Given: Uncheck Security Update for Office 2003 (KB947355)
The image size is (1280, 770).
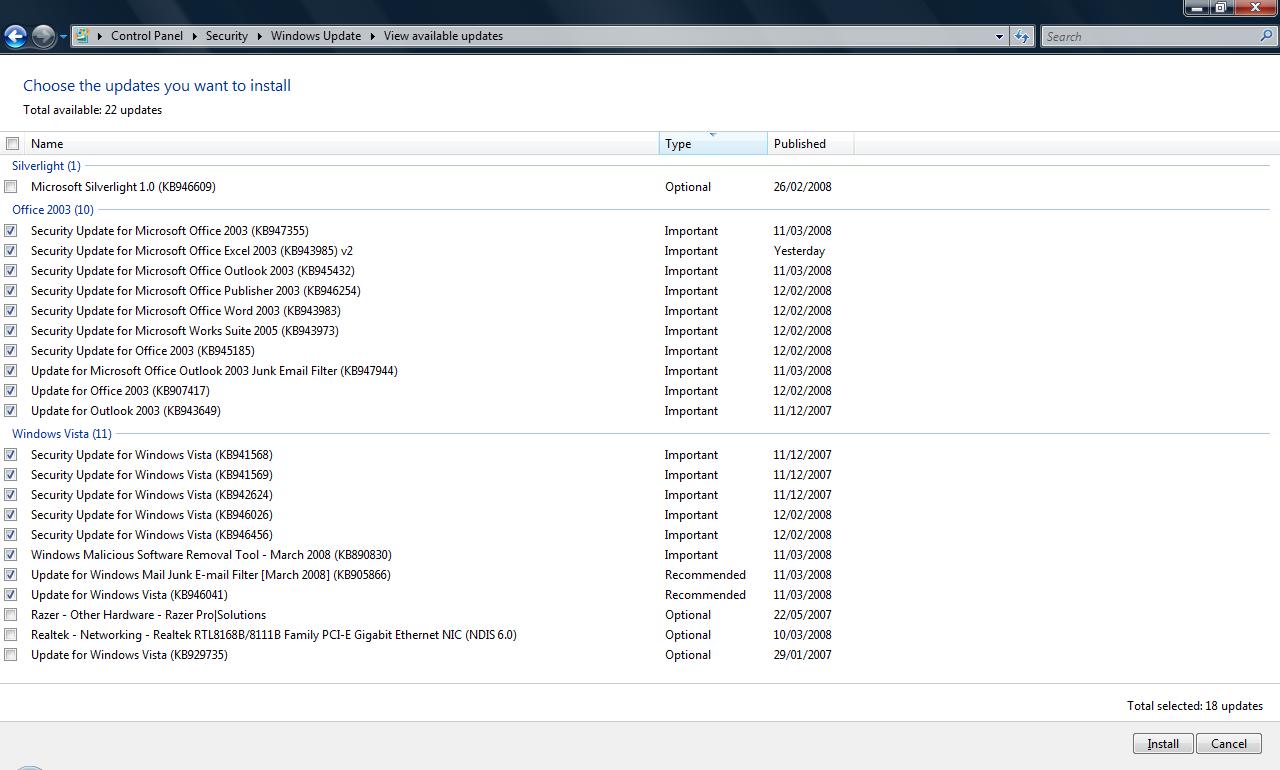Looking at the screenshot, I should point(11,231).
